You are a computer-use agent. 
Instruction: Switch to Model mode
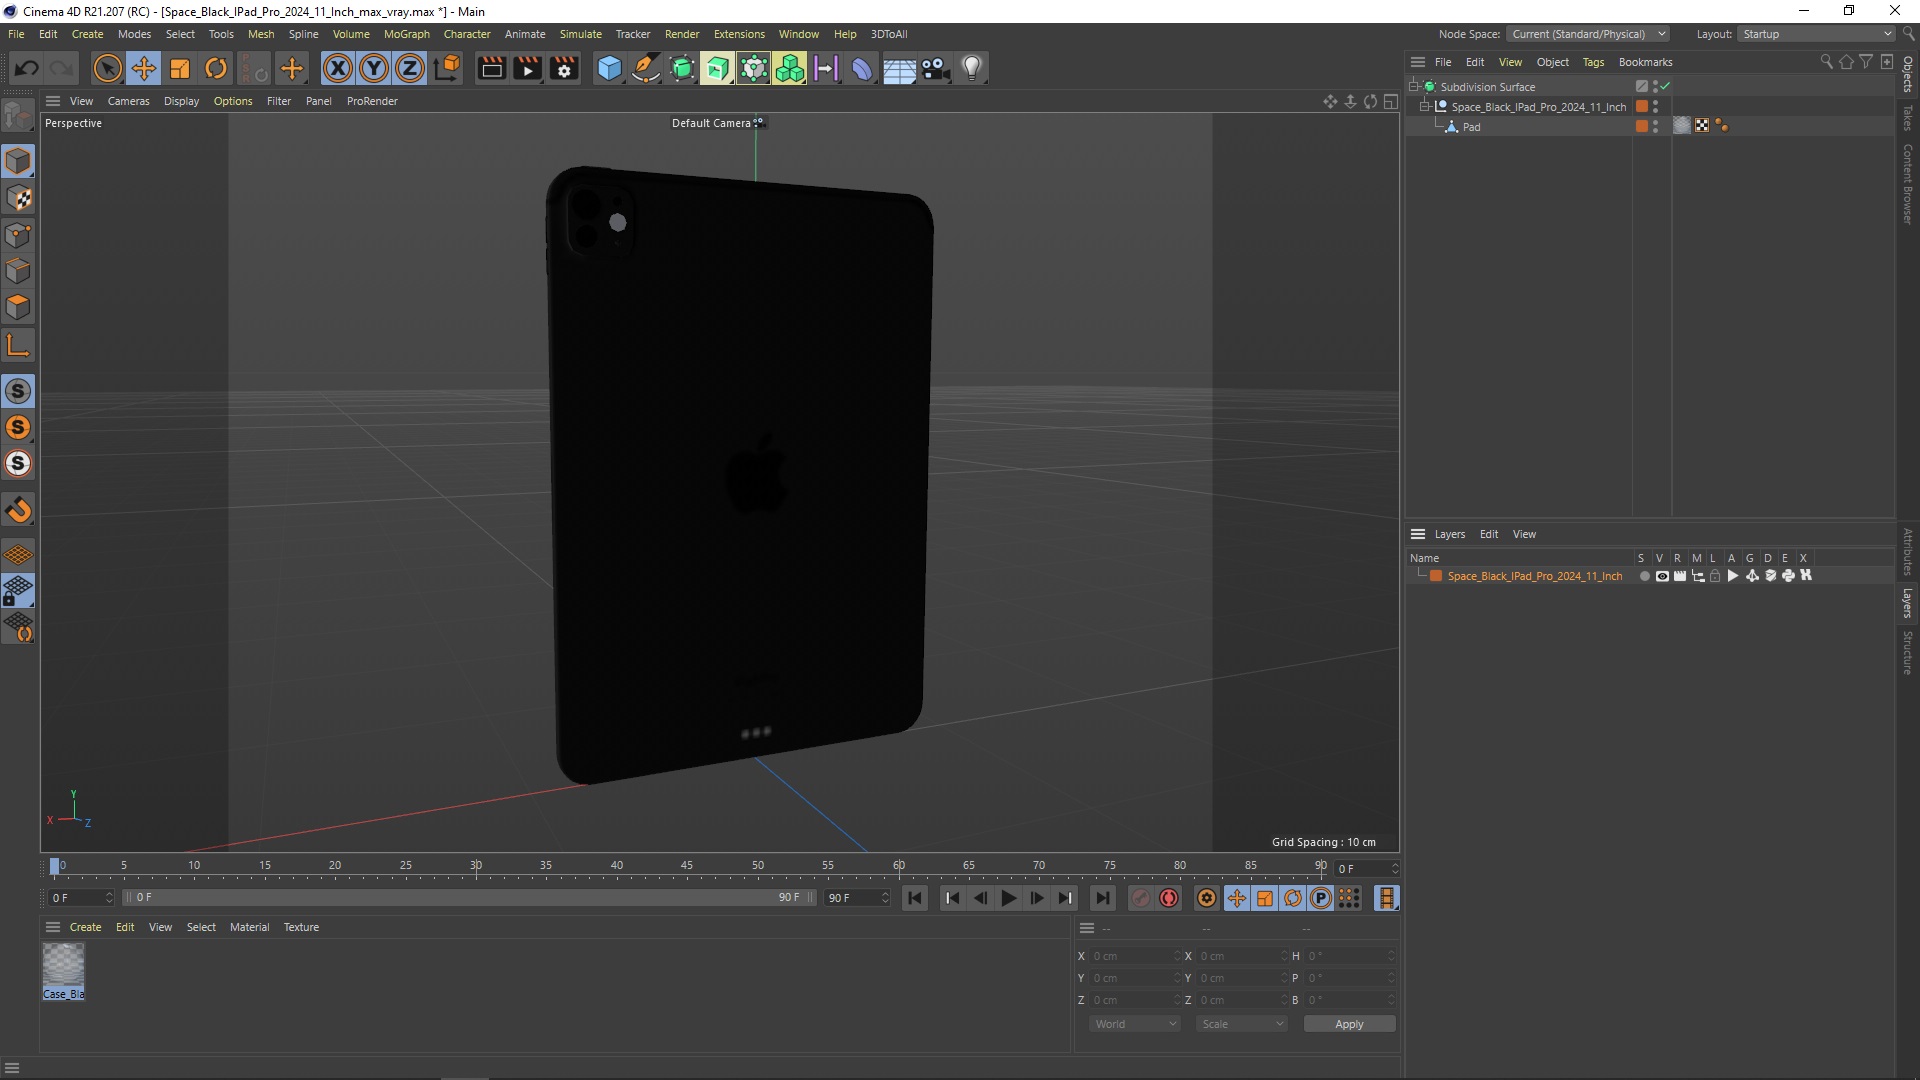(18, 161)
